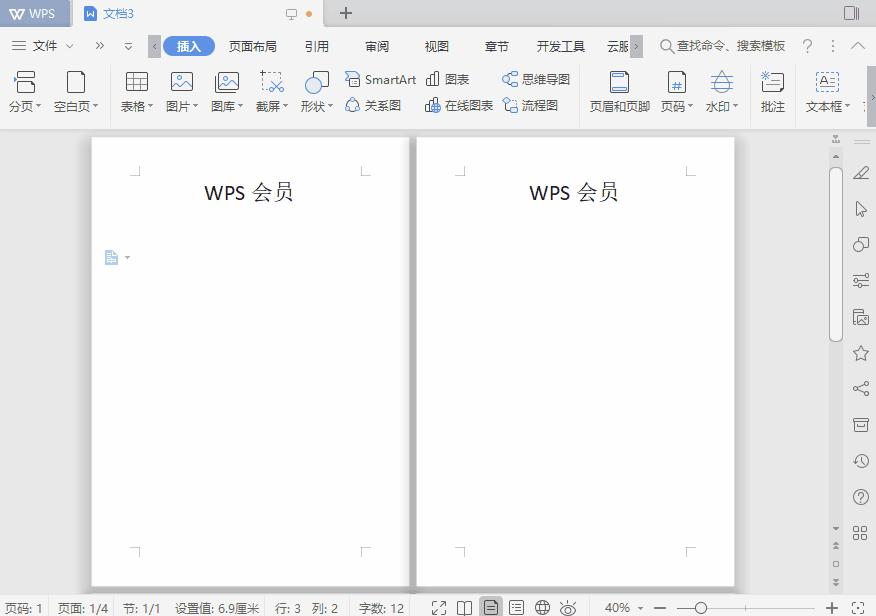Screen dimensions: 876x616
Task: Switch to the 页面布局 ribbon tab
Action: [251, 46]
